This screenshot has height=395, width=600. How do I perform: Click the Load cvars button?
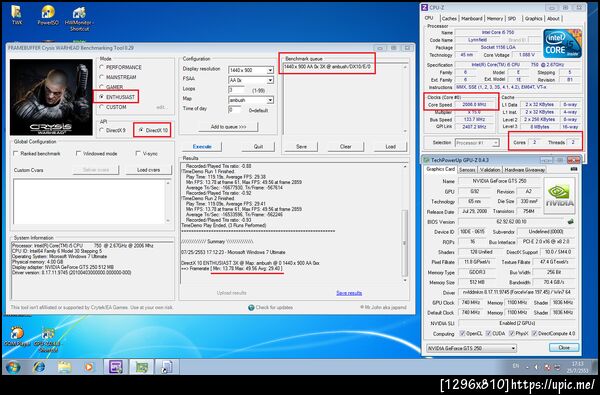pos(148,170)
